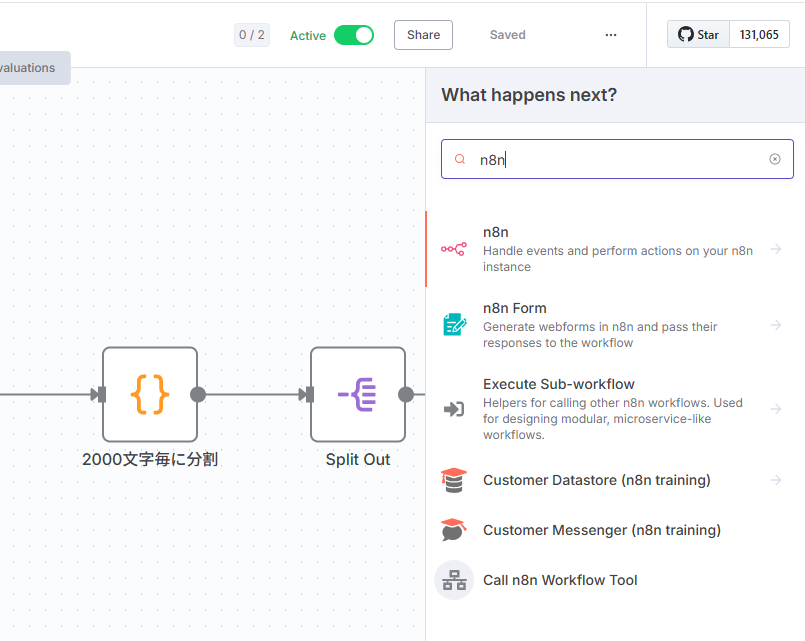Click 'Handle events and perform actions' description
Screen dimensions: 805x641
tap(618, 259)
